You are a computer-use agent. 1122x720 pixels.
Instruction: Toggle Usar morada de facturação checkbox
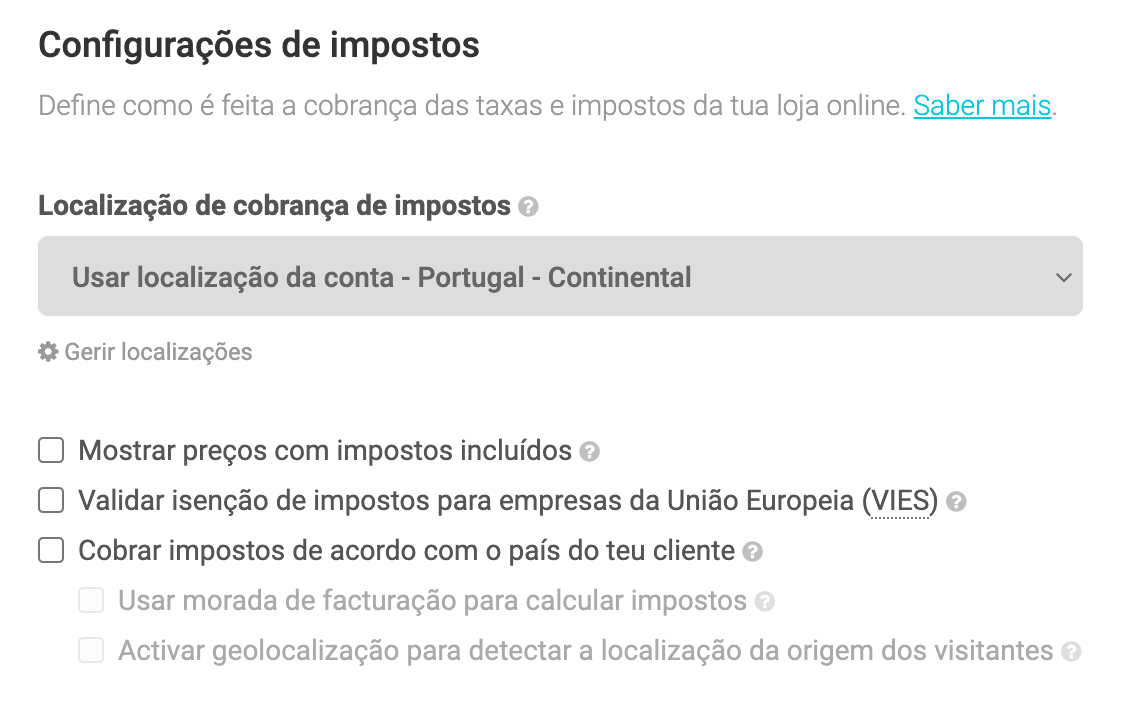coord(92,601)
